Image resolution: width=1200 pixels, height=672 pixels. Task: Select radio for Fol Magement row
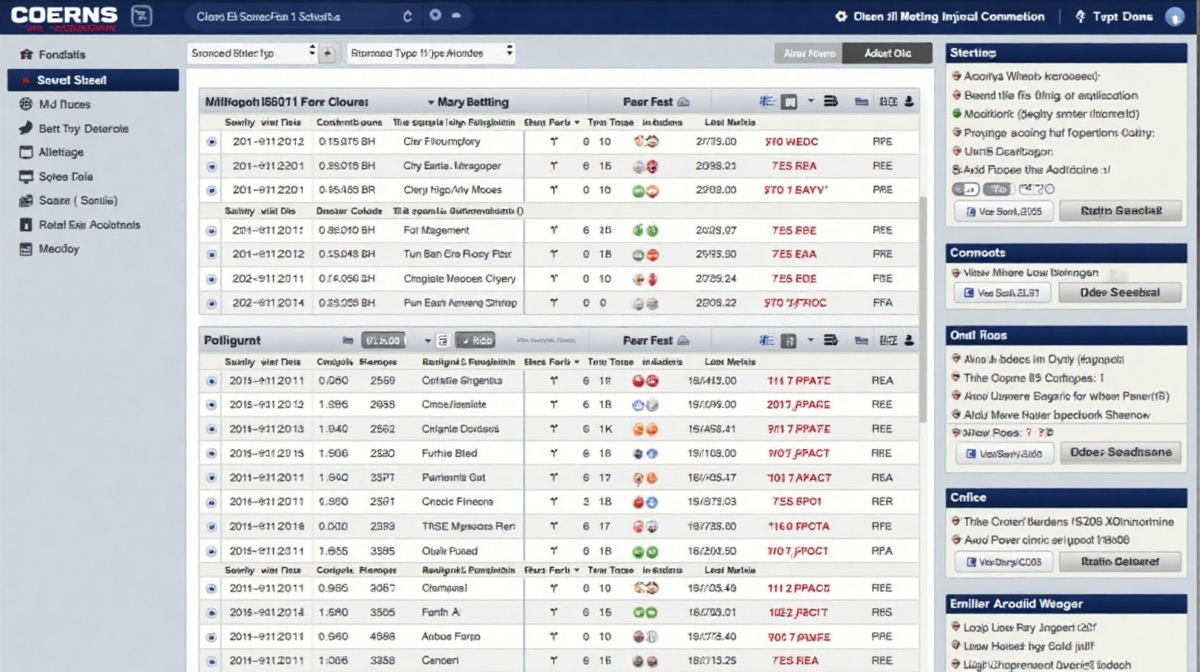pyautogui.click(x=211, y=231)
